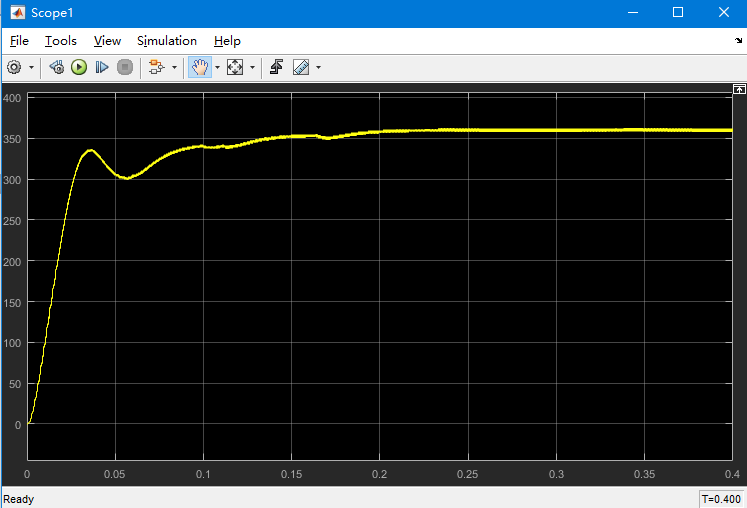The image size is (747, 508).
Task: Click the Step Forward button
Action: [x=101, y=67]
